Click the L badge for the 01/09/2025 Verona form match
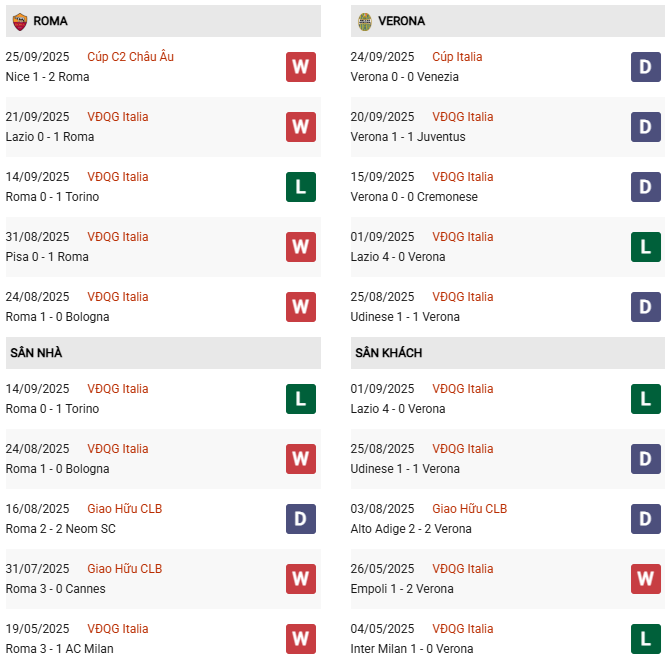This screenshot has height=664, width=672. (646, 247)
